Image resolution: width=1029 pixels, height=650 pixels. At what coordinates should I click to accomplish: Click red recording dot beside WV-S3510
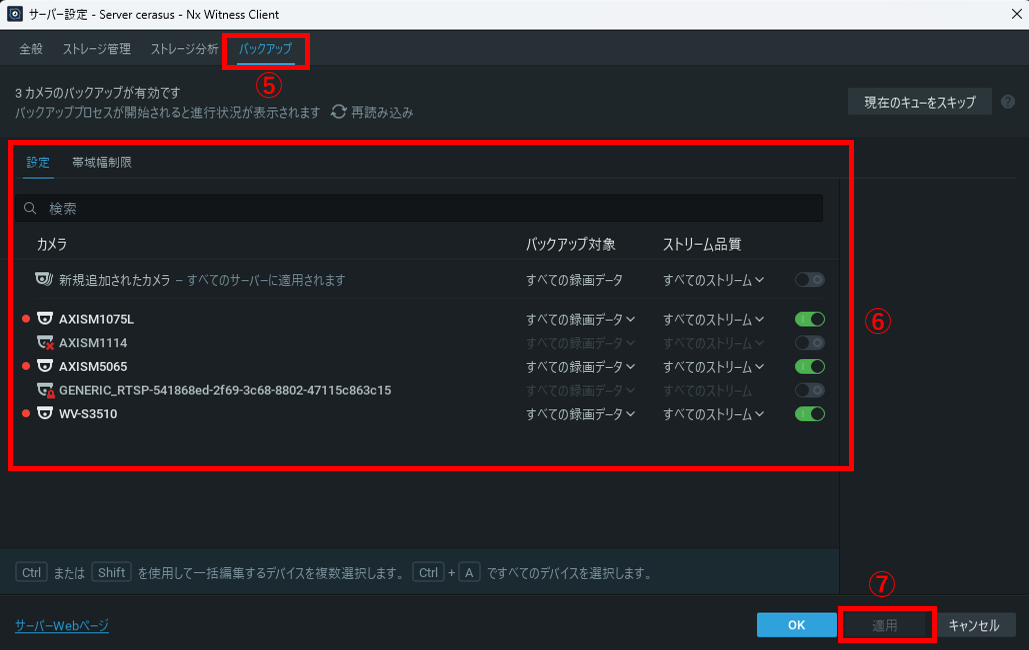pyautogui.click(x=26, y=413)
